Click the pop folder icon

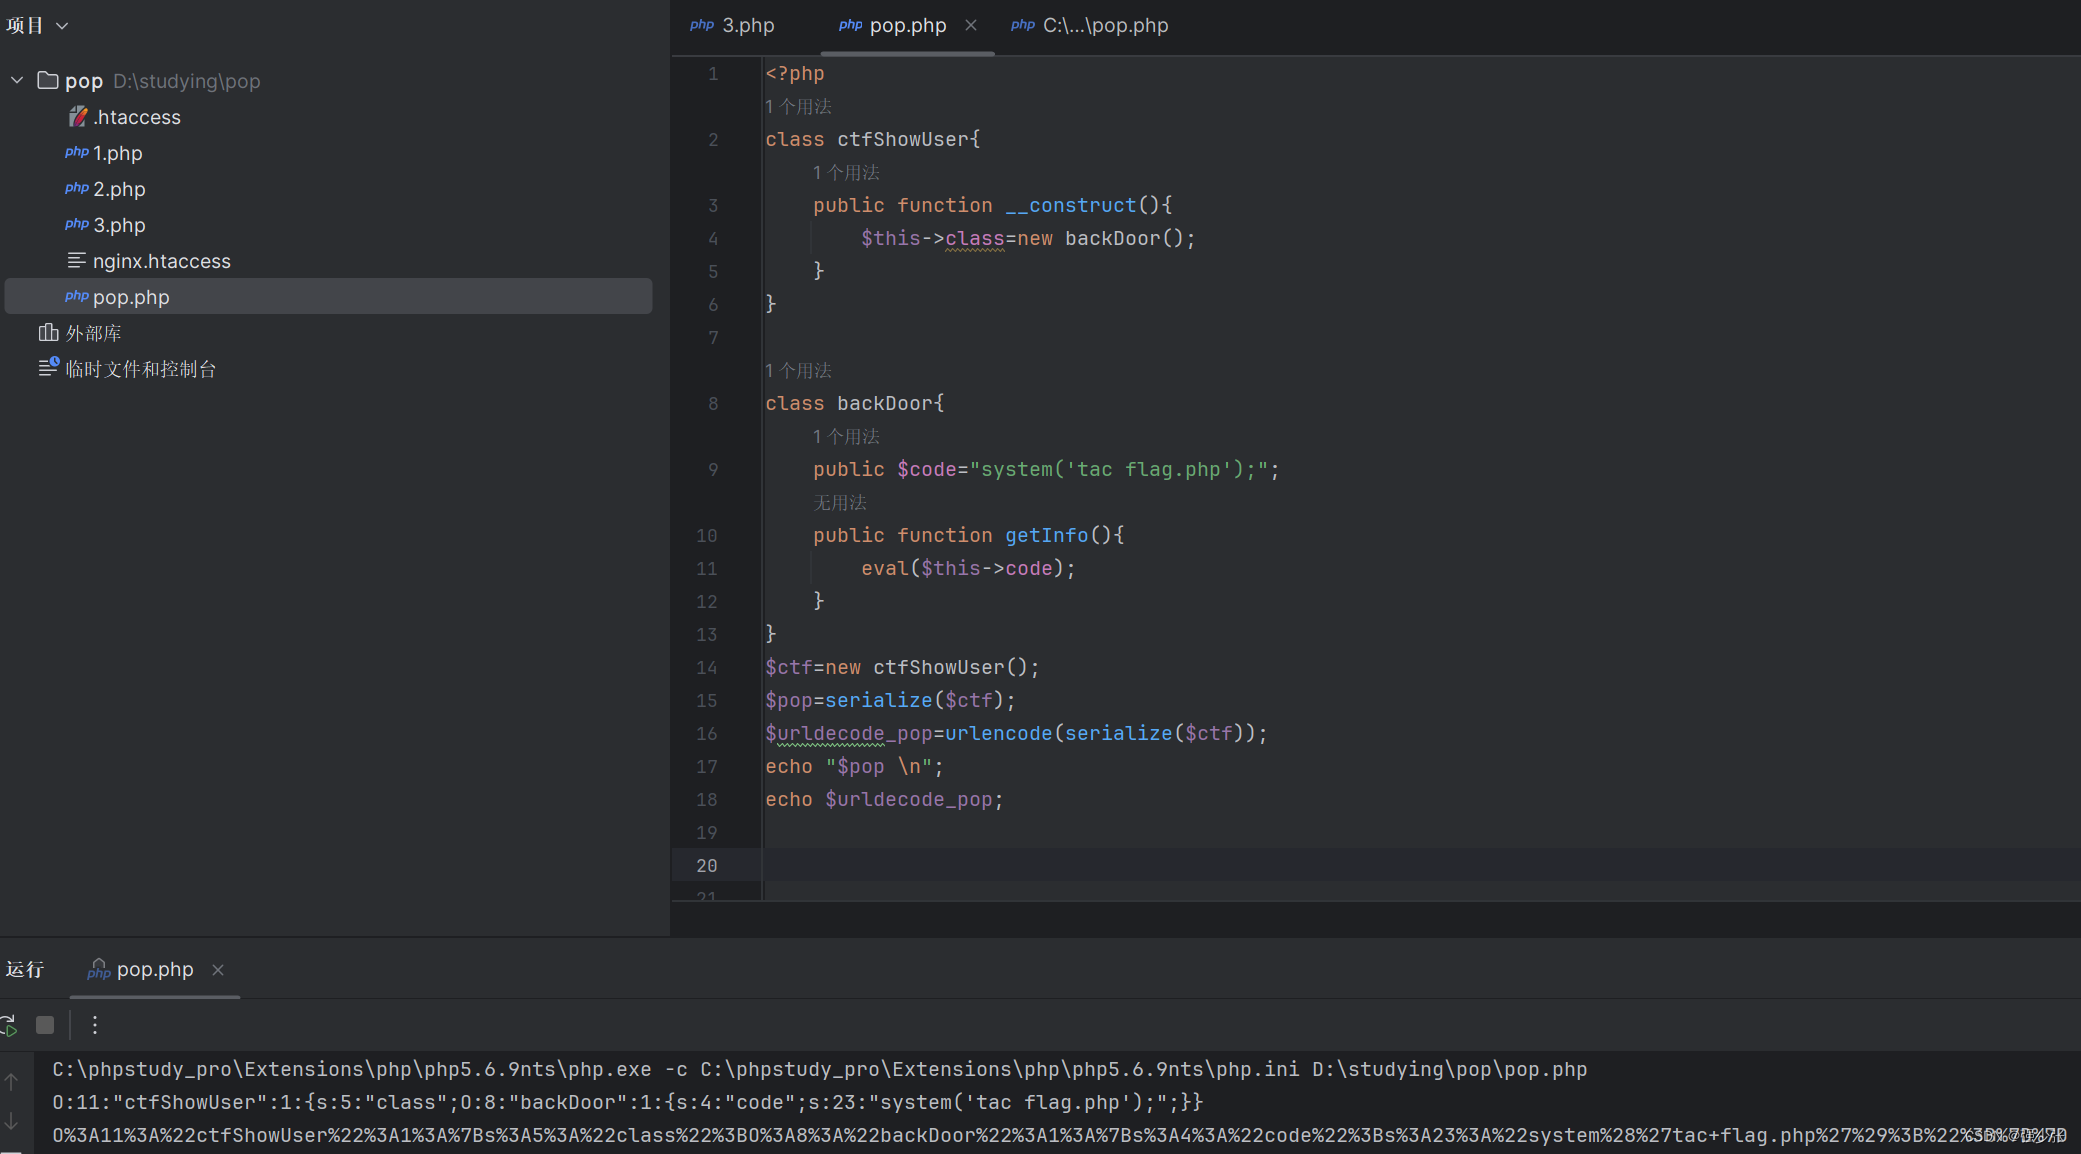pyautogui.click(x=48, y=80)
